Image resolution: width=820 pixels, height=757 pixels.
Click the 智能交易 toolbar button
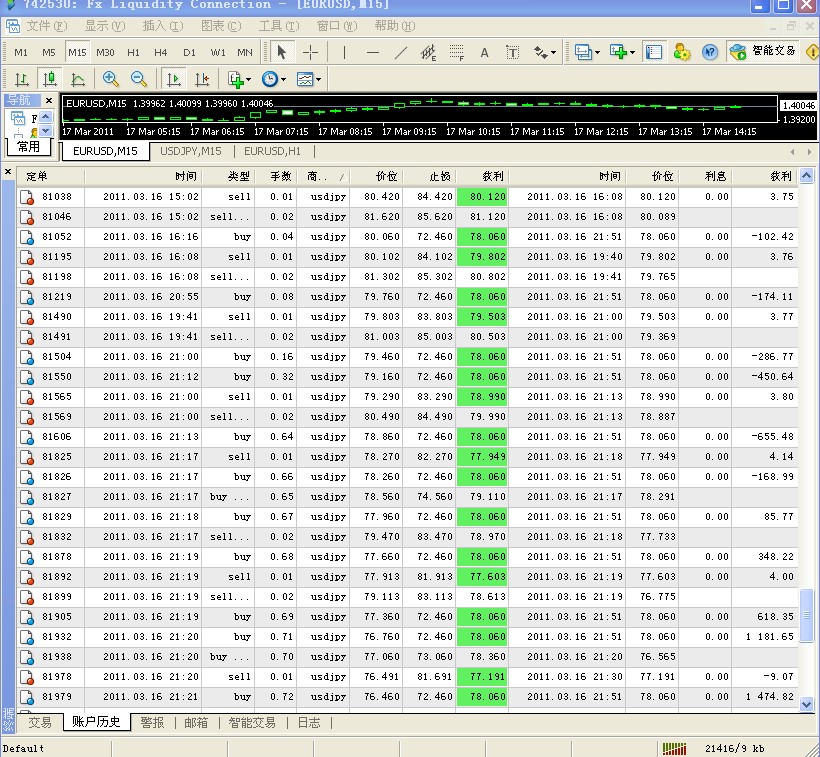(765, 52)
